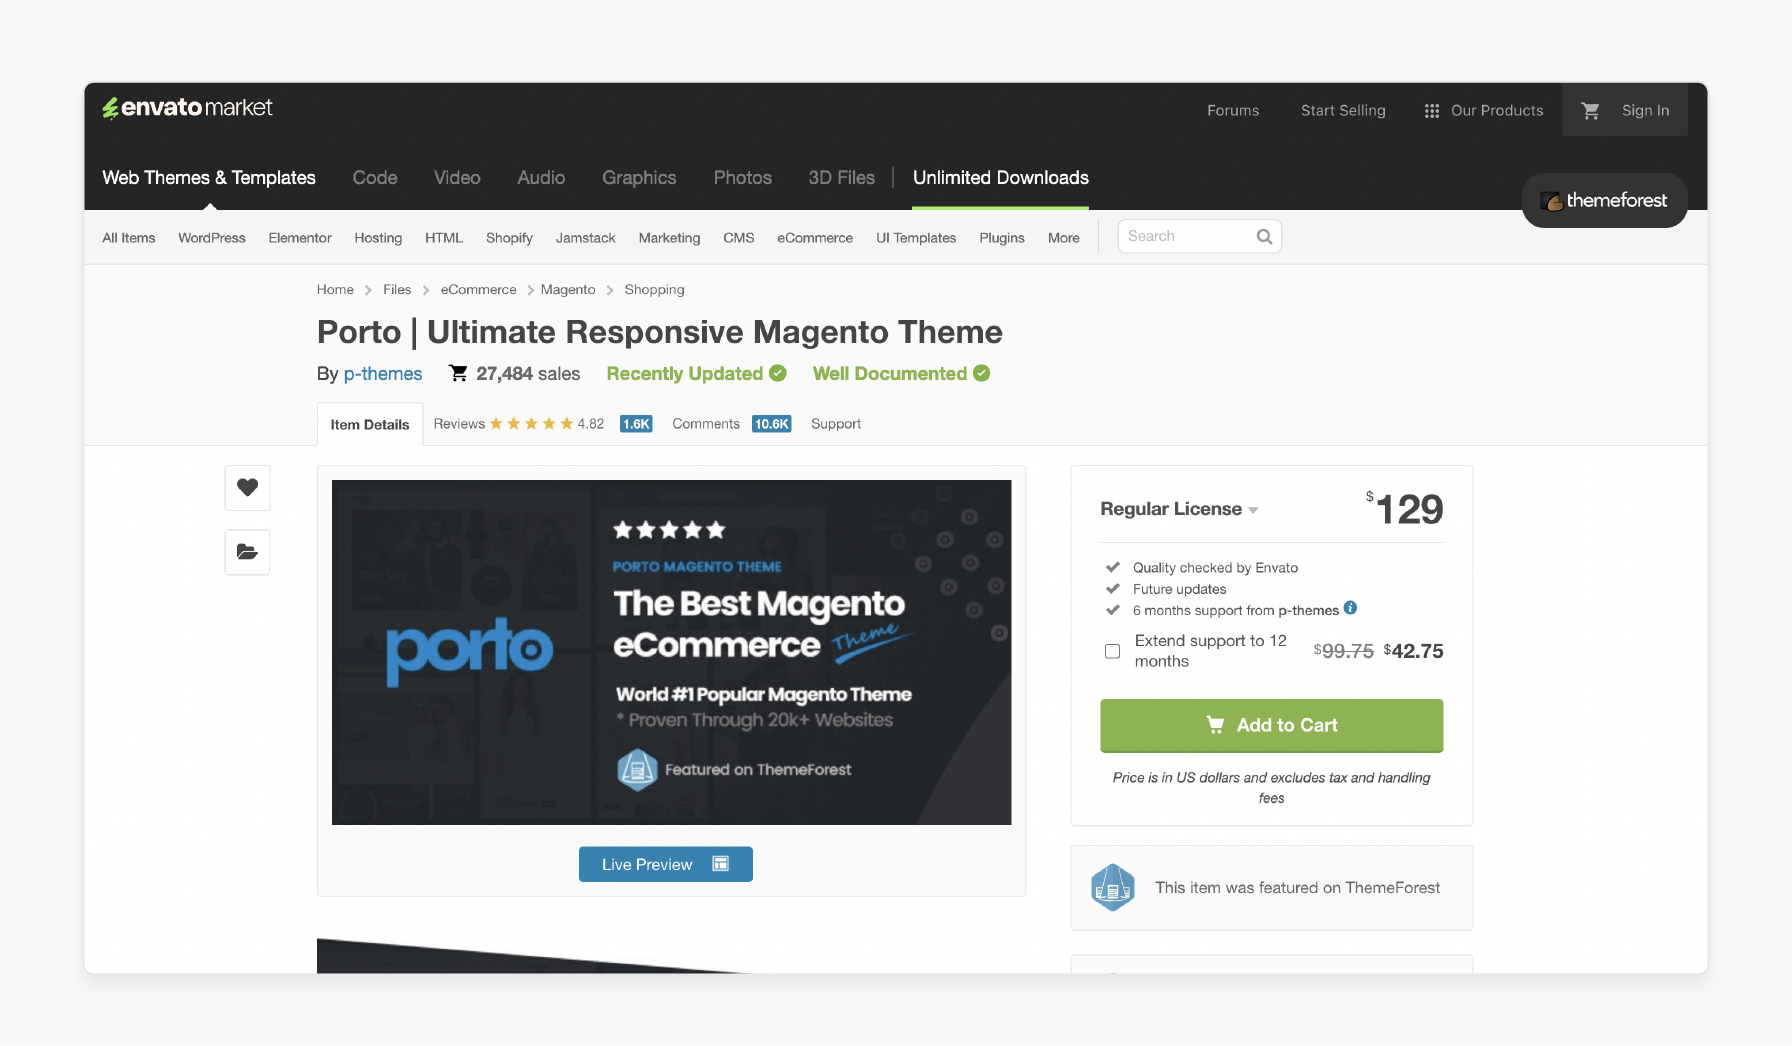The image size is (1792, 1046).
Task: Open the More categories menu
Action: coord(1064,238)
